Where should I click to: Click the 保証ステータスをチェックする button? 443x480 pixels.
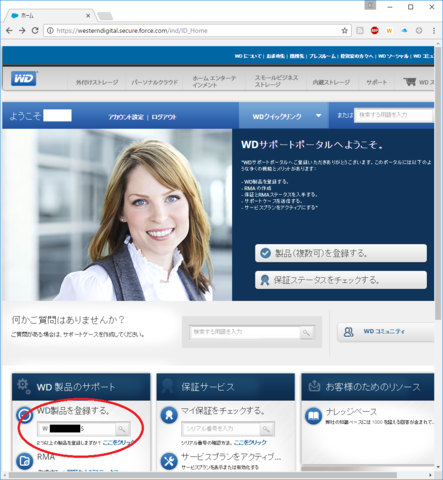tap(341, 280)
